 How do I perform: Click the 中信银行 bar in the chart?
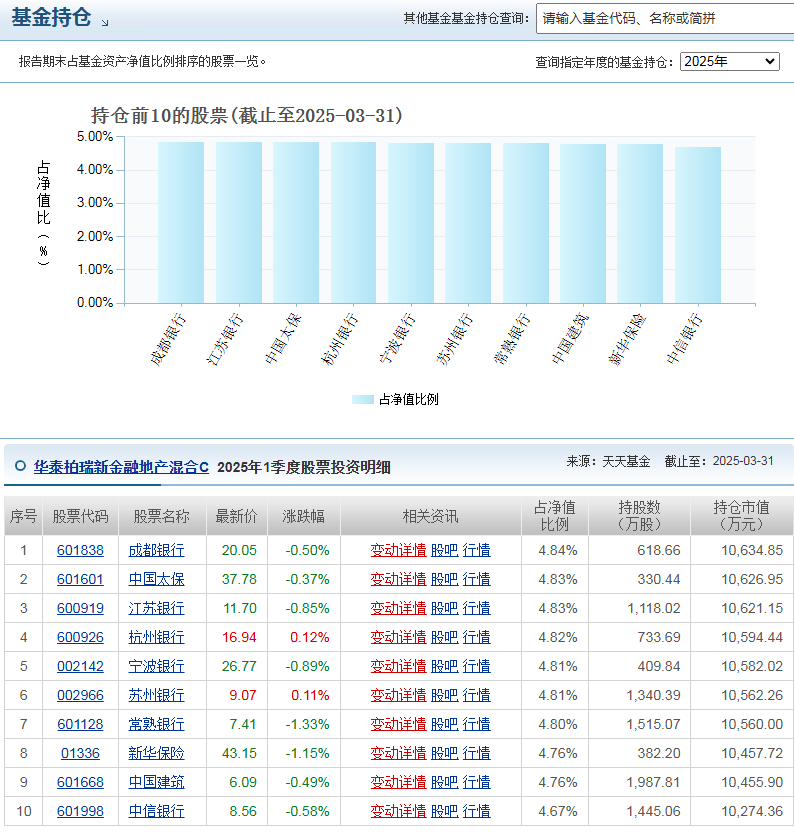click(x=697, y=225)
